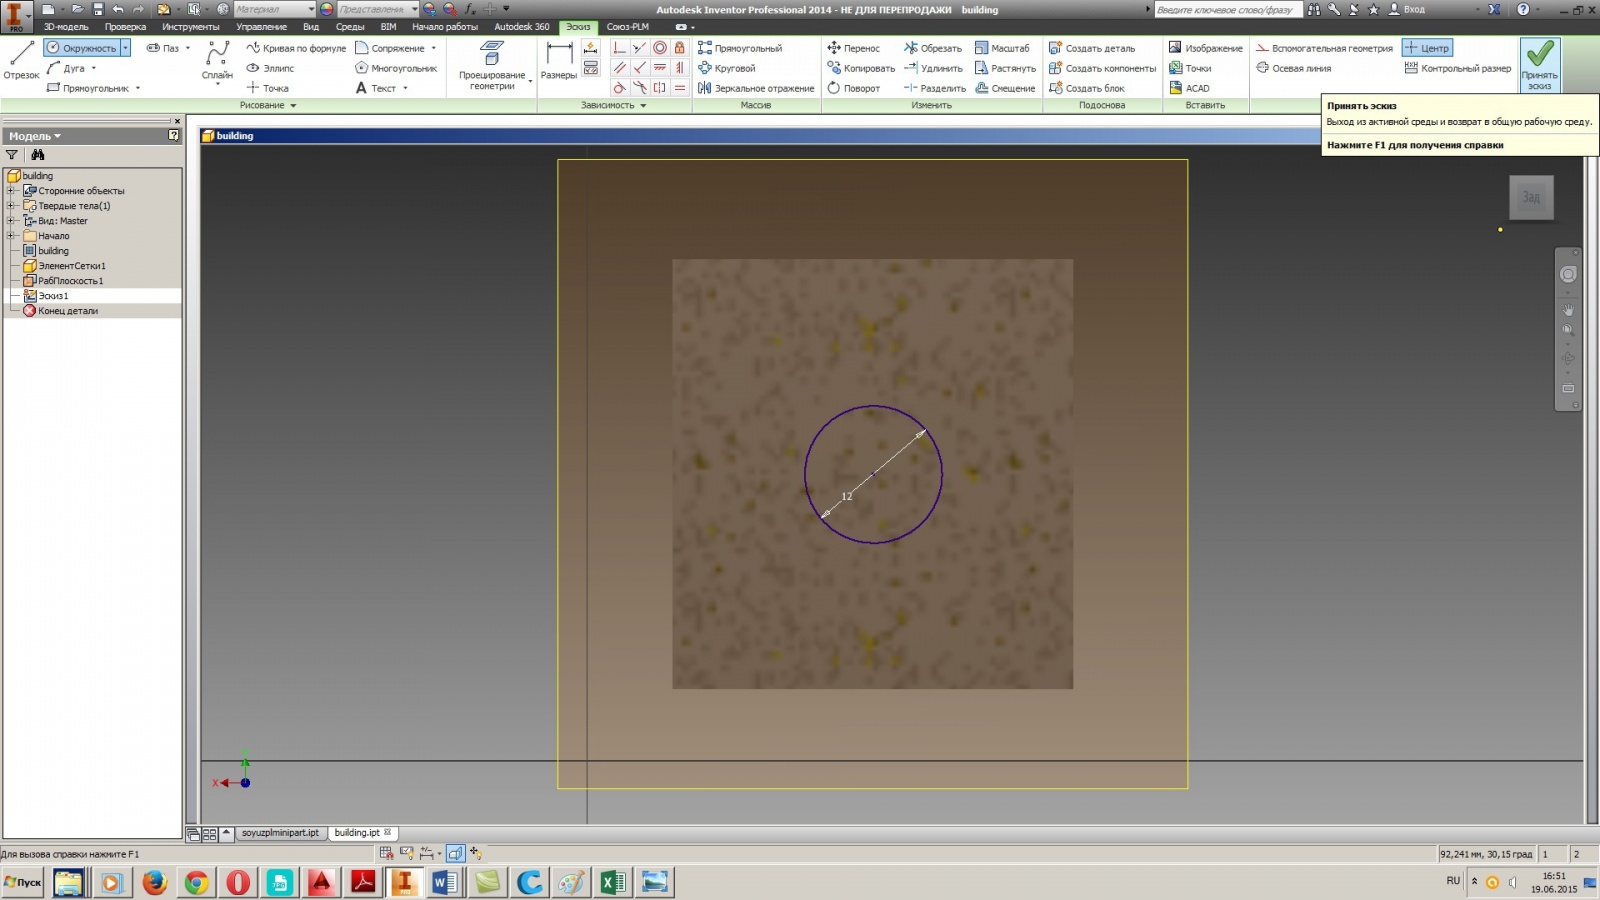Click the Save icon in quick access toolbar
Viewport: 1600px width, 900px height.
[x=98, y=9]
